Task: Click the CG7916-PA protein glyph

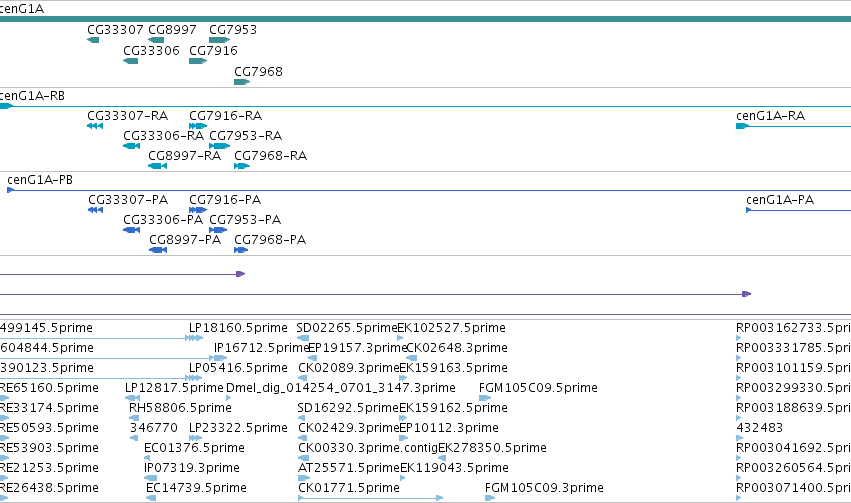Action: click(x=198, y=210)
